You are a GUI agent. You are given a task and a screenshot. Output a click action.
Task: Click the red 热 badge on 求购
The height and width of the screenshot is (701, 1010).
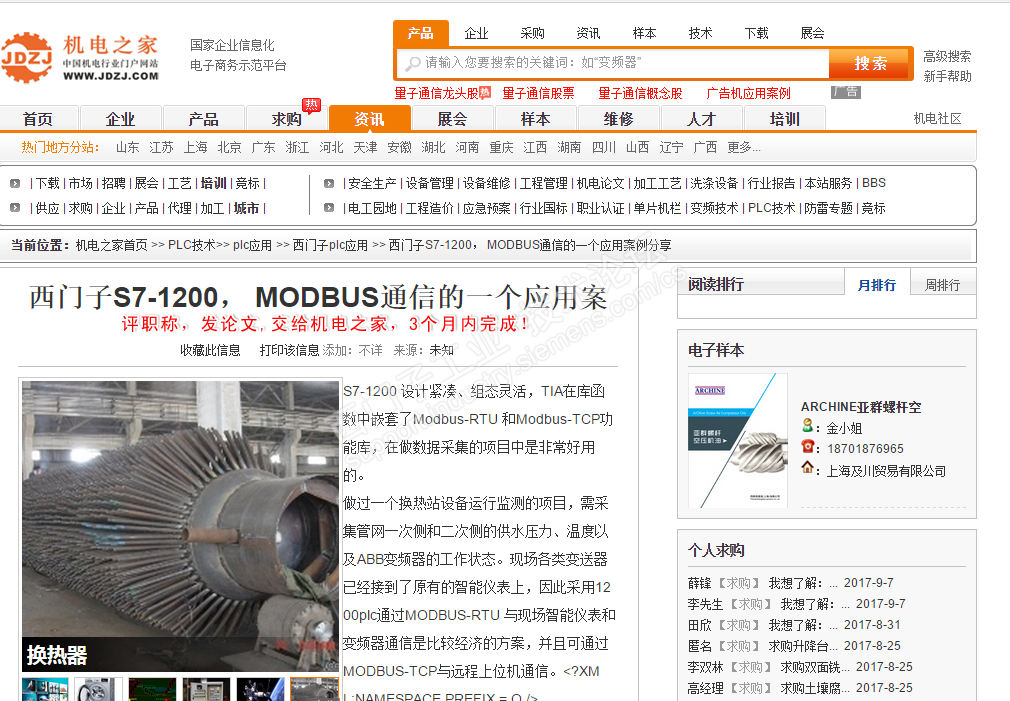(312, 105)
